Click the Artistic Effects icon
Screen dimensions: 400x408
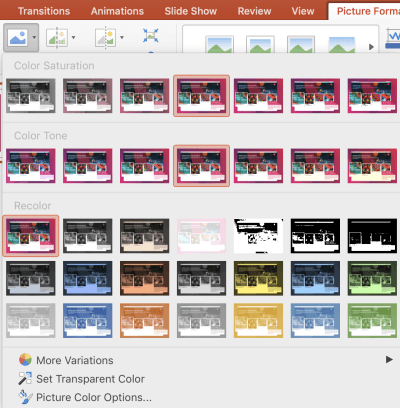point(57,38)
